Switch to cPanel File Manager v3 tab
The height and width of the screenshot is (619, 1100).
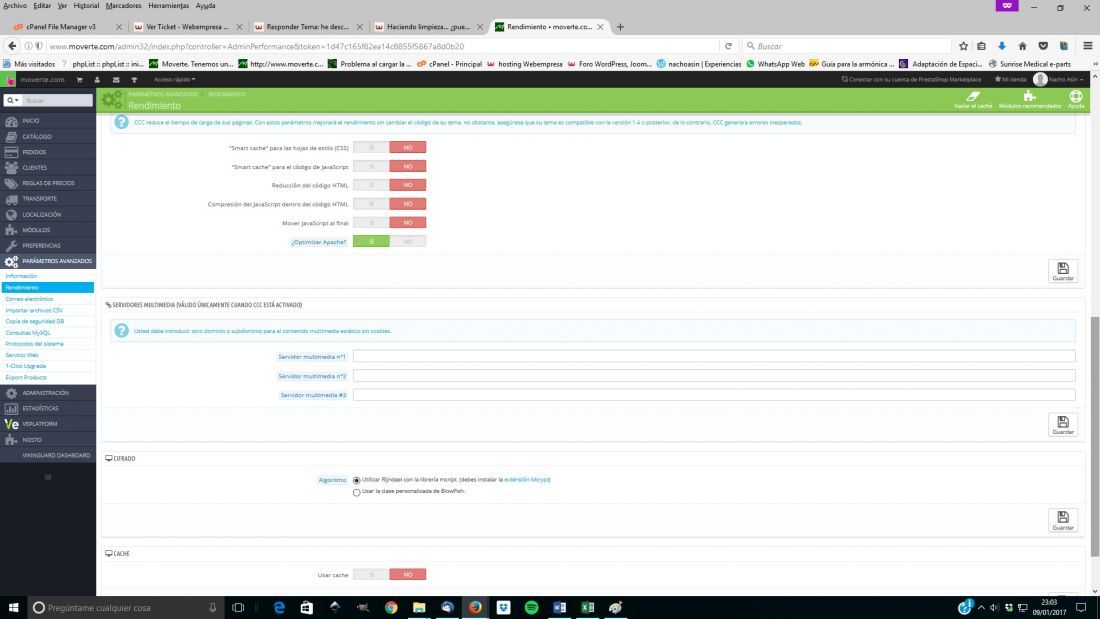tap(67, 27)
